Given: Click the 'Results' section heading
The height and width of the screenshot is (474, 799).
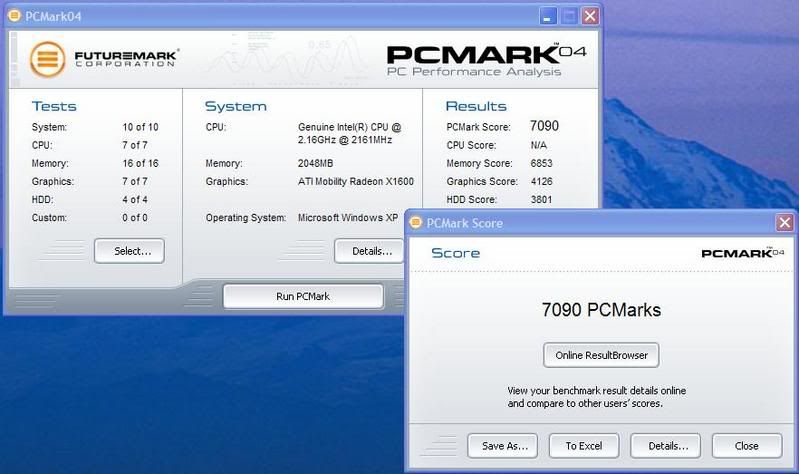Looking at the screenshot, I should (476, 106).
